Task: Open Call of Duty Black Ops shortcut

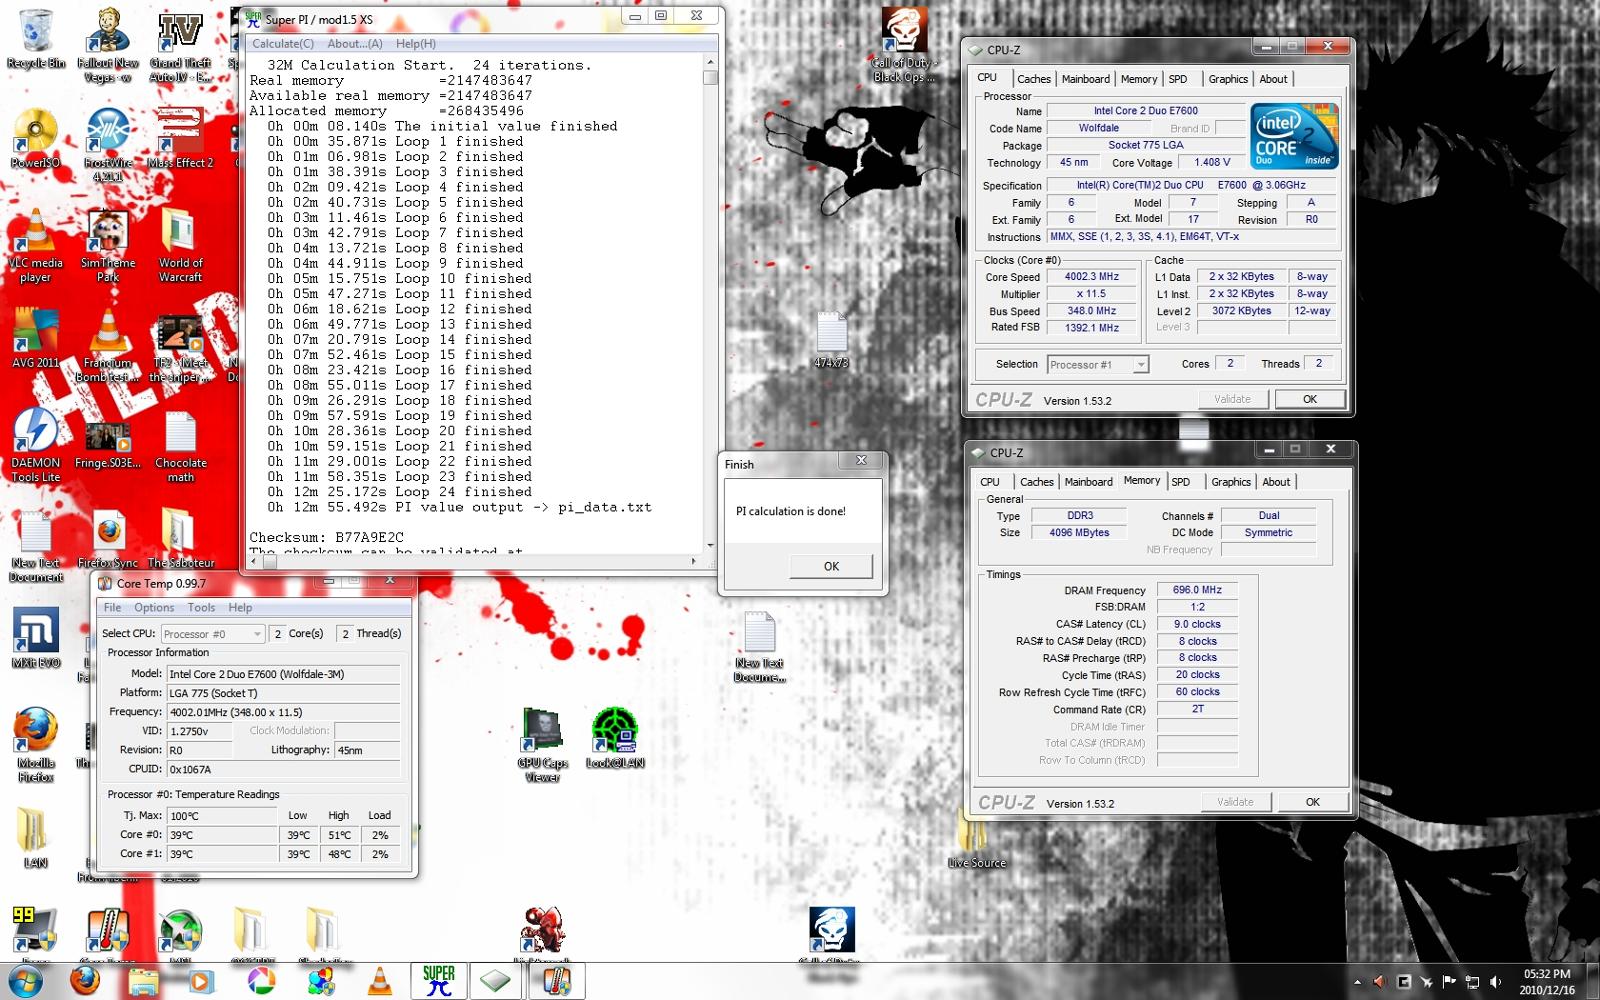Action: (903, 45)
